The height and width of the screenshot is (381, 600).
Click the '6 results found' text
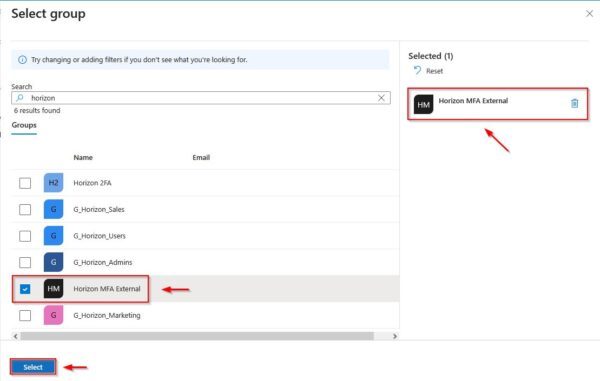(37, 111)
